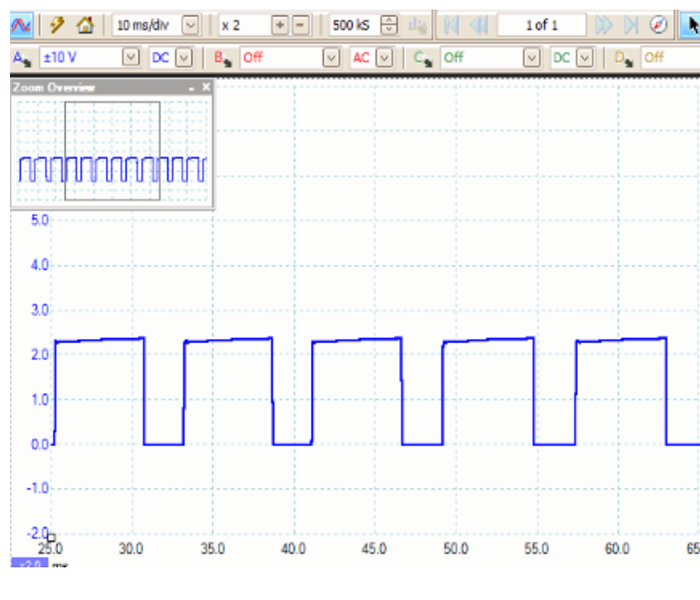Viewport: 700px width, 600px height.
Task: Click the 55.0 time axis label
Action: 537,548
